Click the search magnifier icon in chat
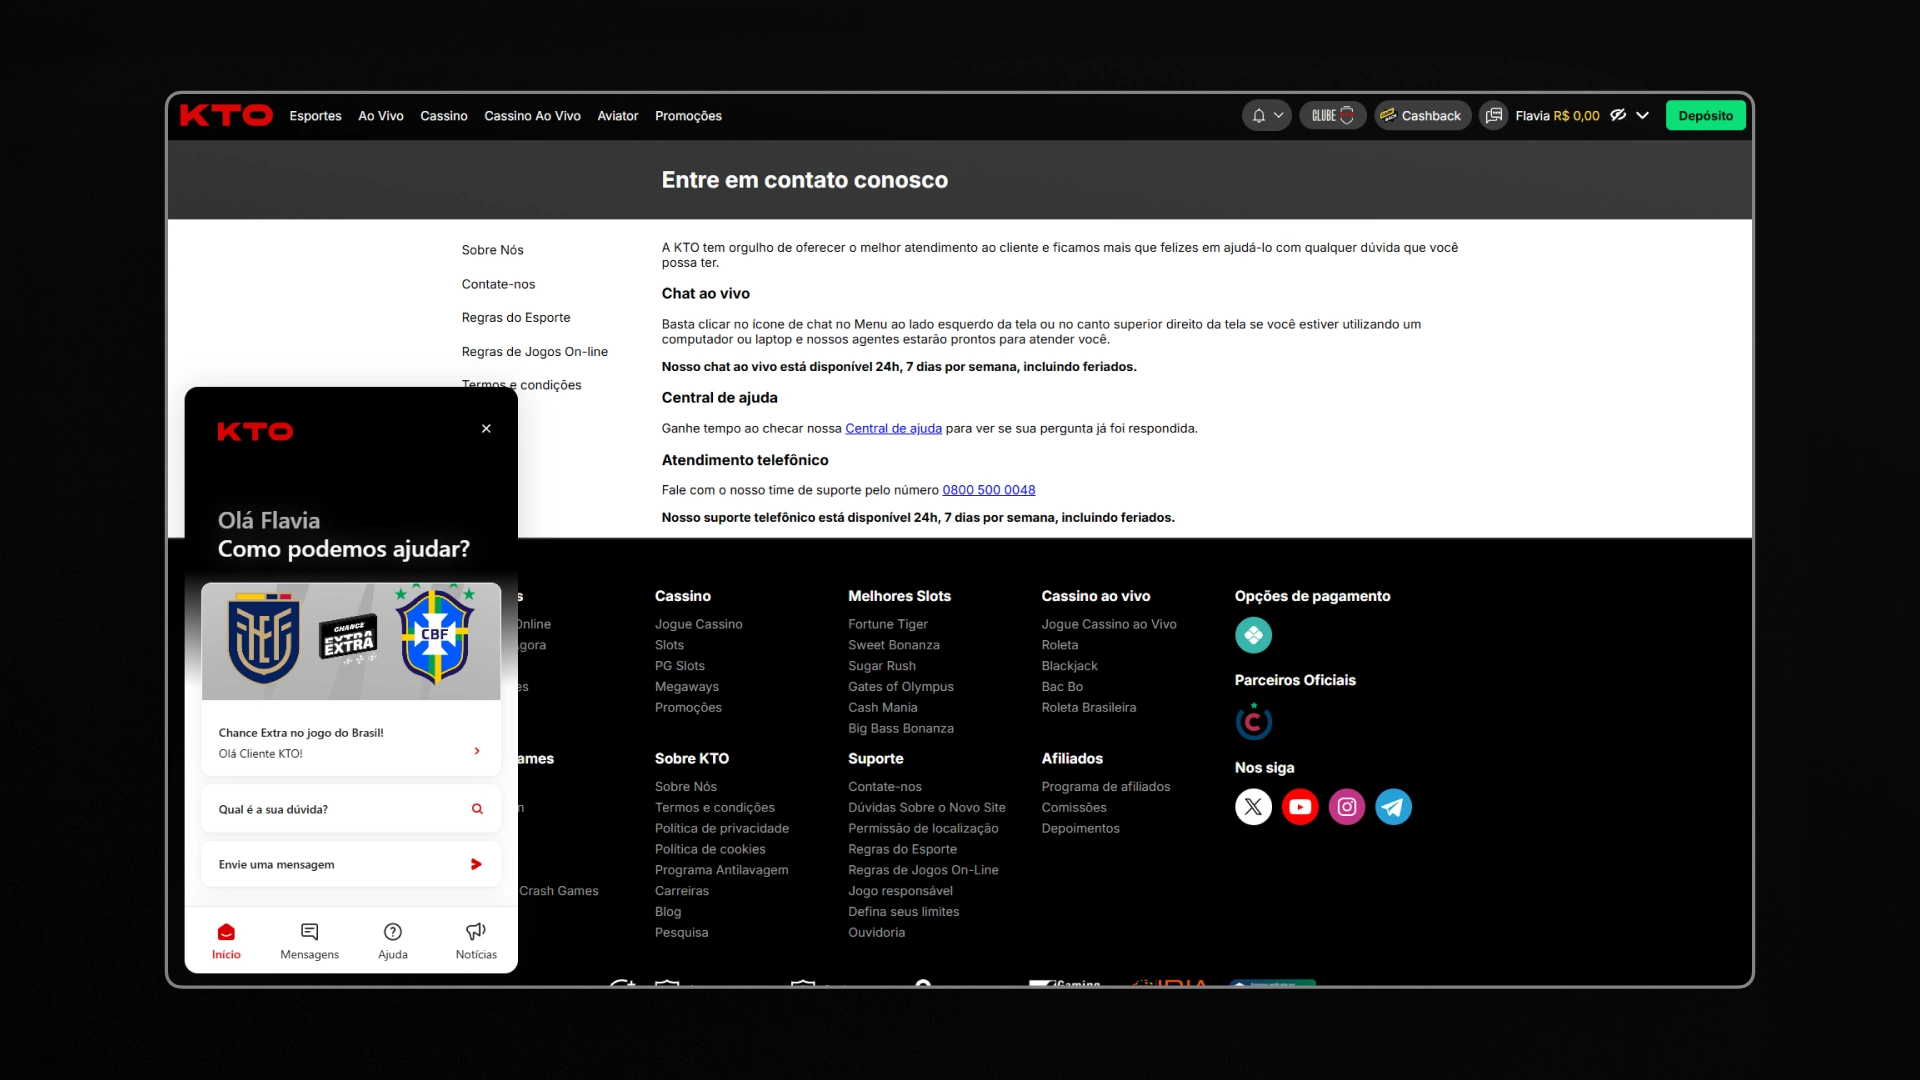This screenshot has width=1920, height=1080. [x=477, y=809]
